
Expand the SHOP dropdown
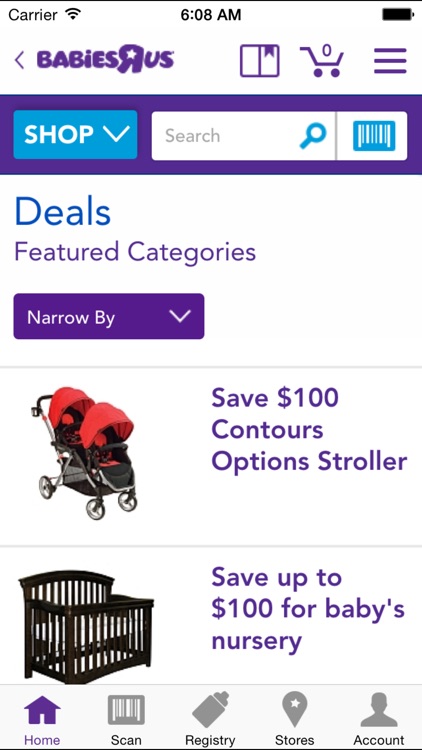click(x=75, y=135)
